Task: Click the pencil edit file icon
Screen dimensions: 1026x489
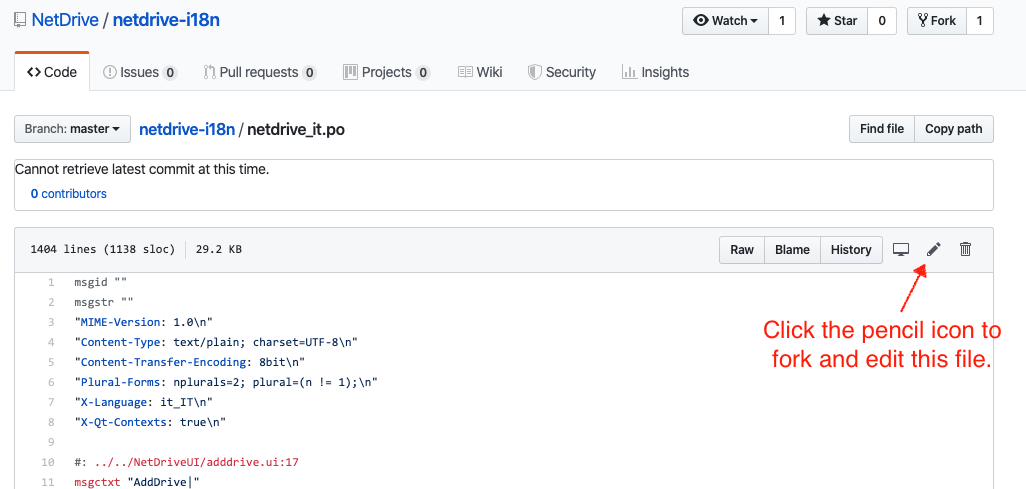Action: pos(934,249)
